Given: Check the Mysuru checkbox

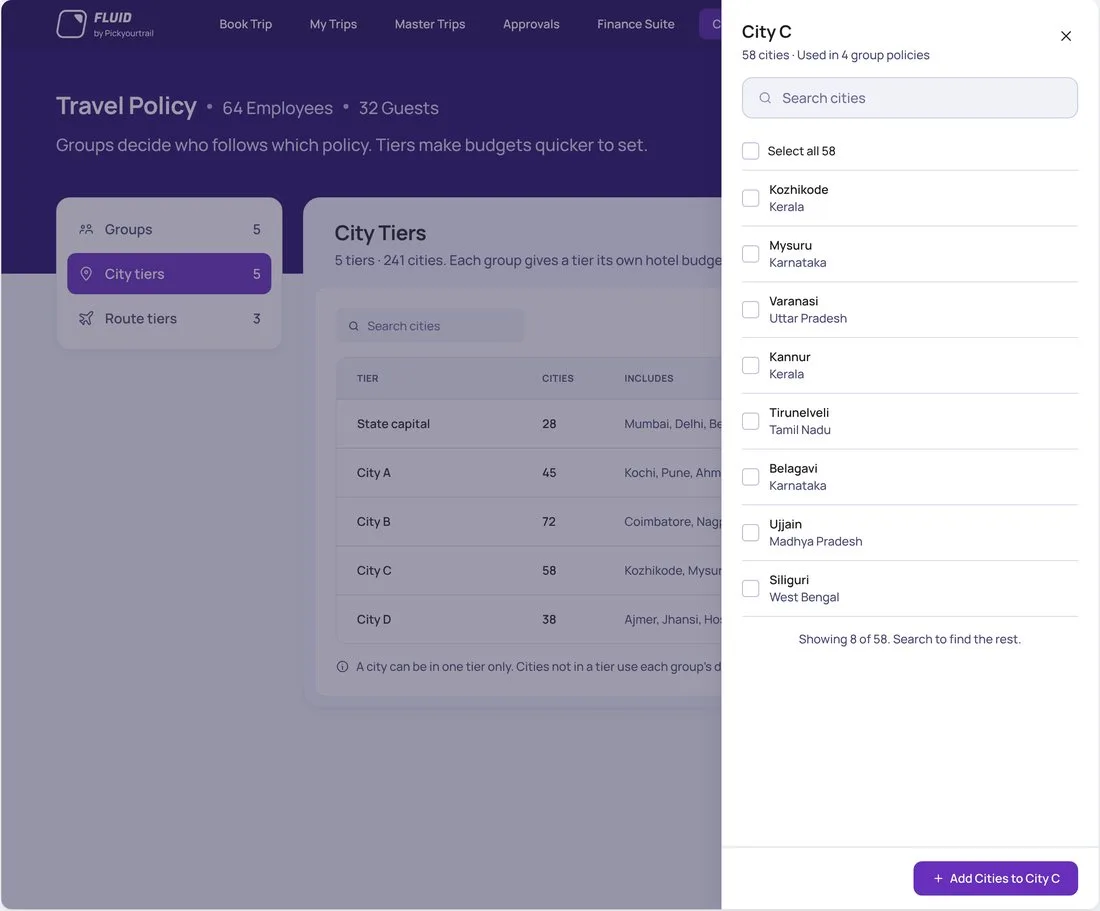Looking at the screenshot, I should [x=751, y=254].
